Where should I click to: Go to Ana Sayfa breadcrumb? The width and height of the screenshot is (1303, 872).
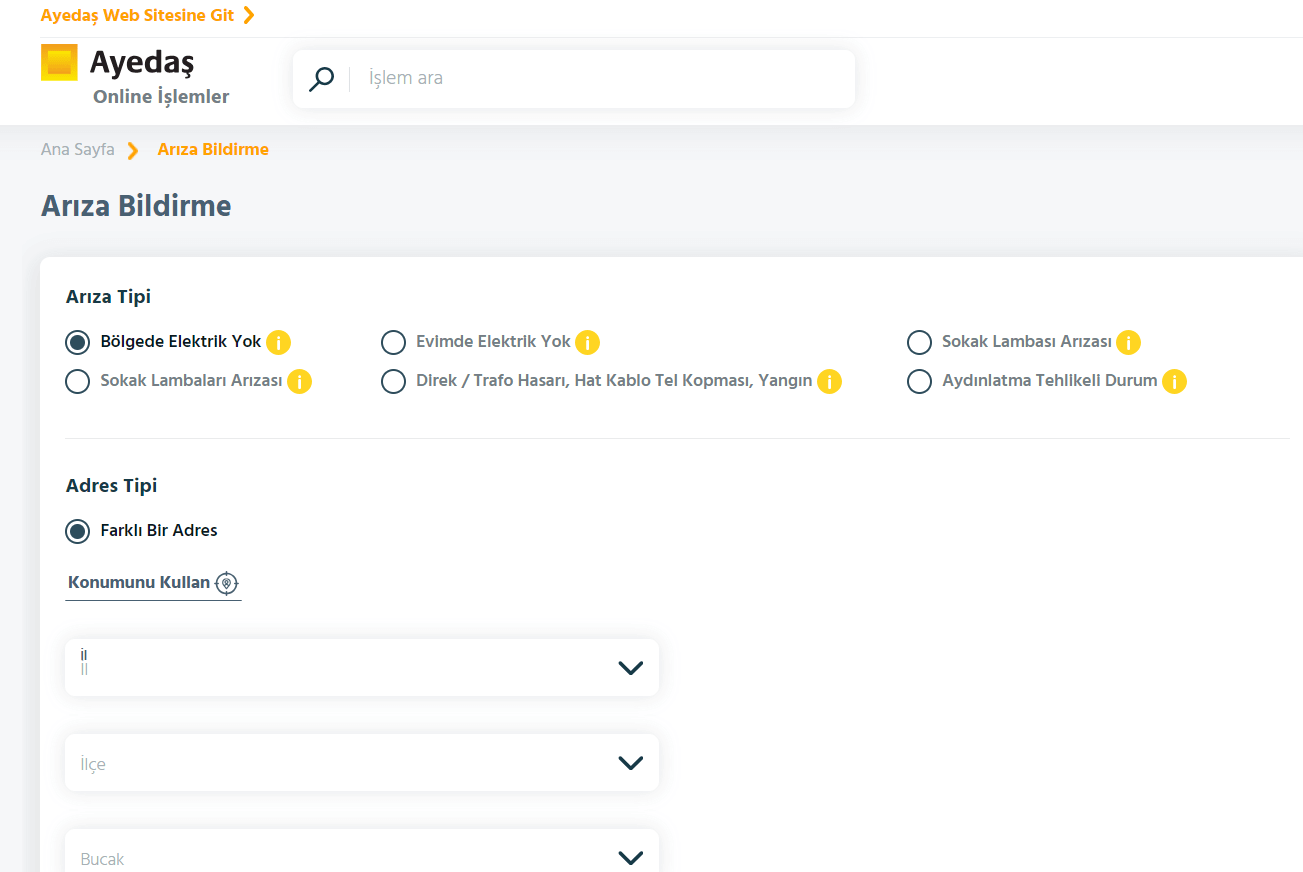77,150
